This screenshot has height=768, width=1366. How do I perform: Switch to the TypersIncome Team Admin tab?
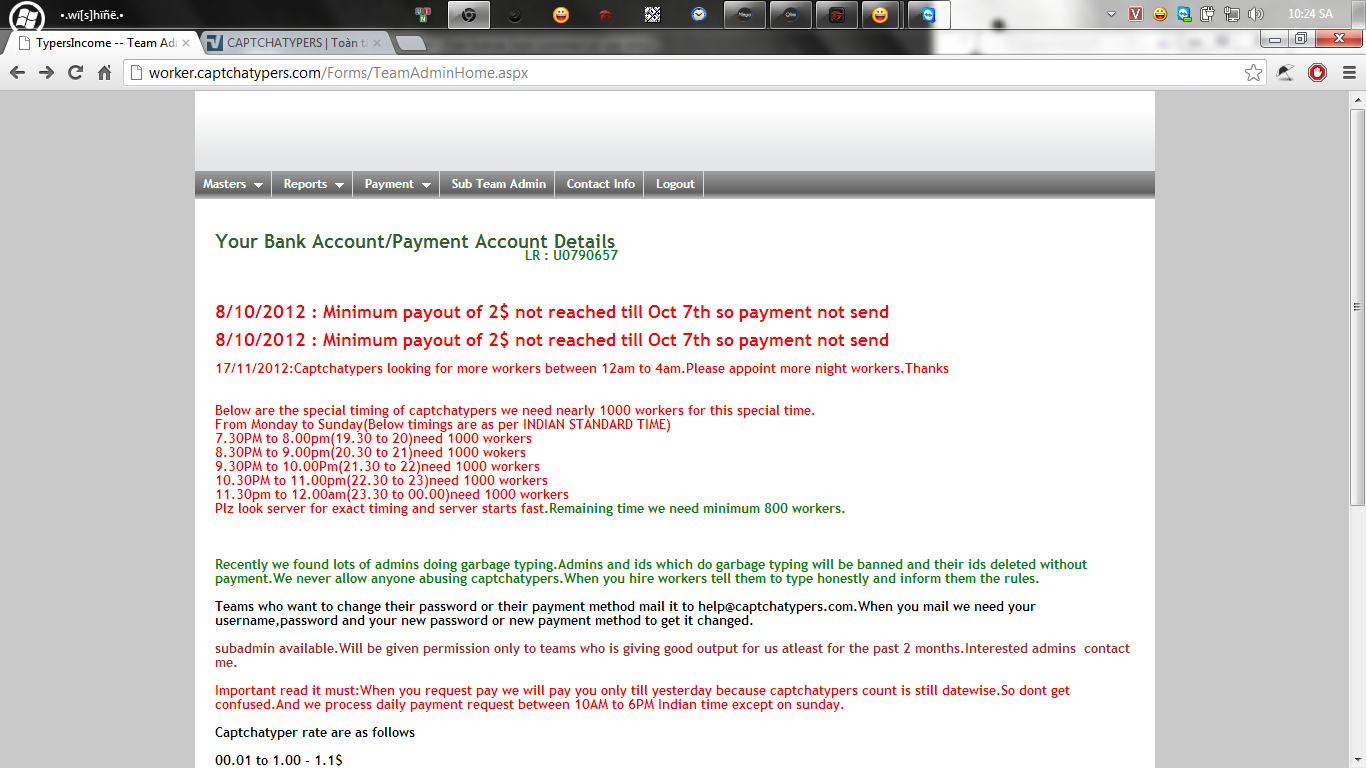[x=104, y=43]
